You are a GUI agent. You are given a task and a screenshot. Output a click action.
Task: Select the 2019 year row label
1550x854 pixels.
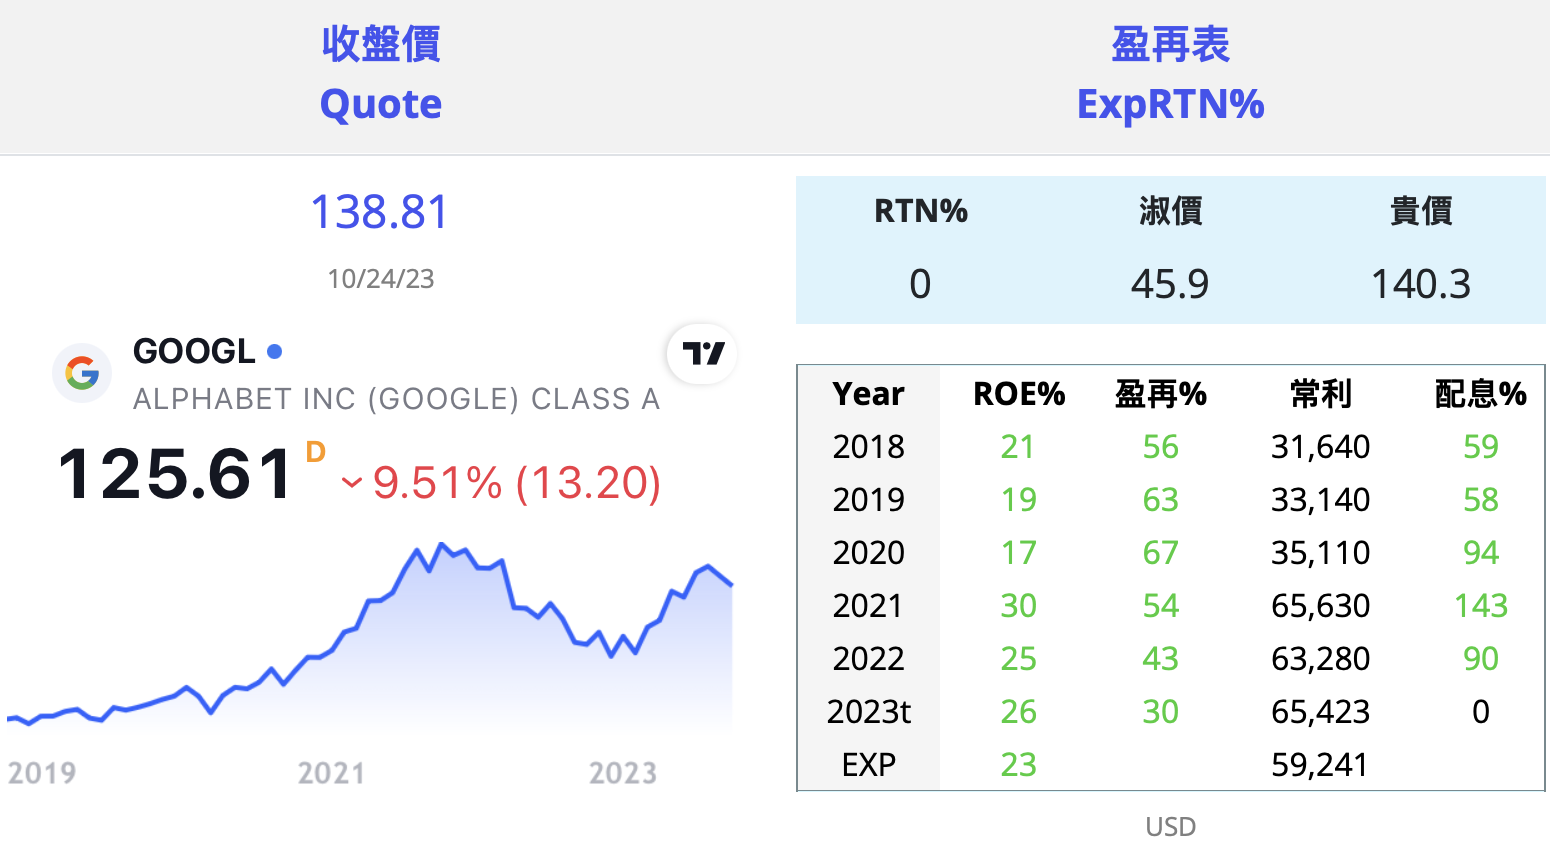(868, 499)
